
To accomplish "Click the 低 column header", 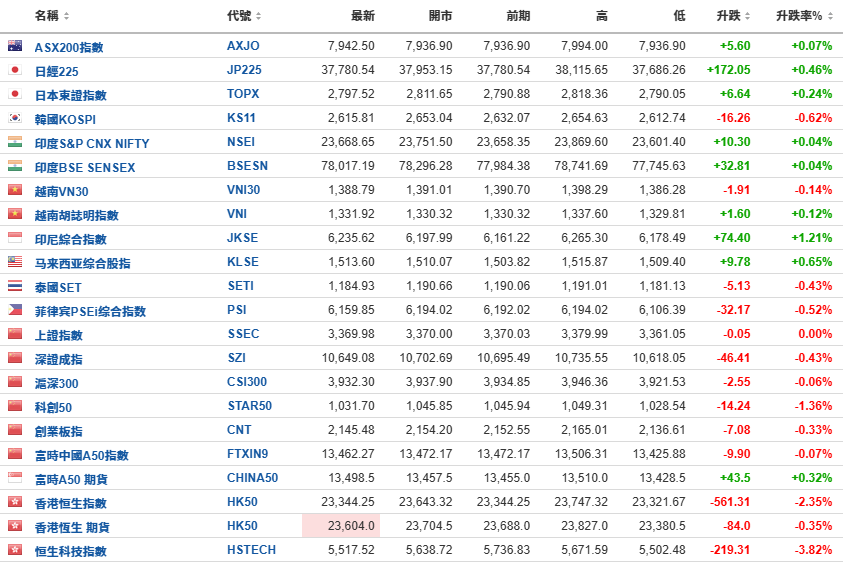I will (680, 16).
